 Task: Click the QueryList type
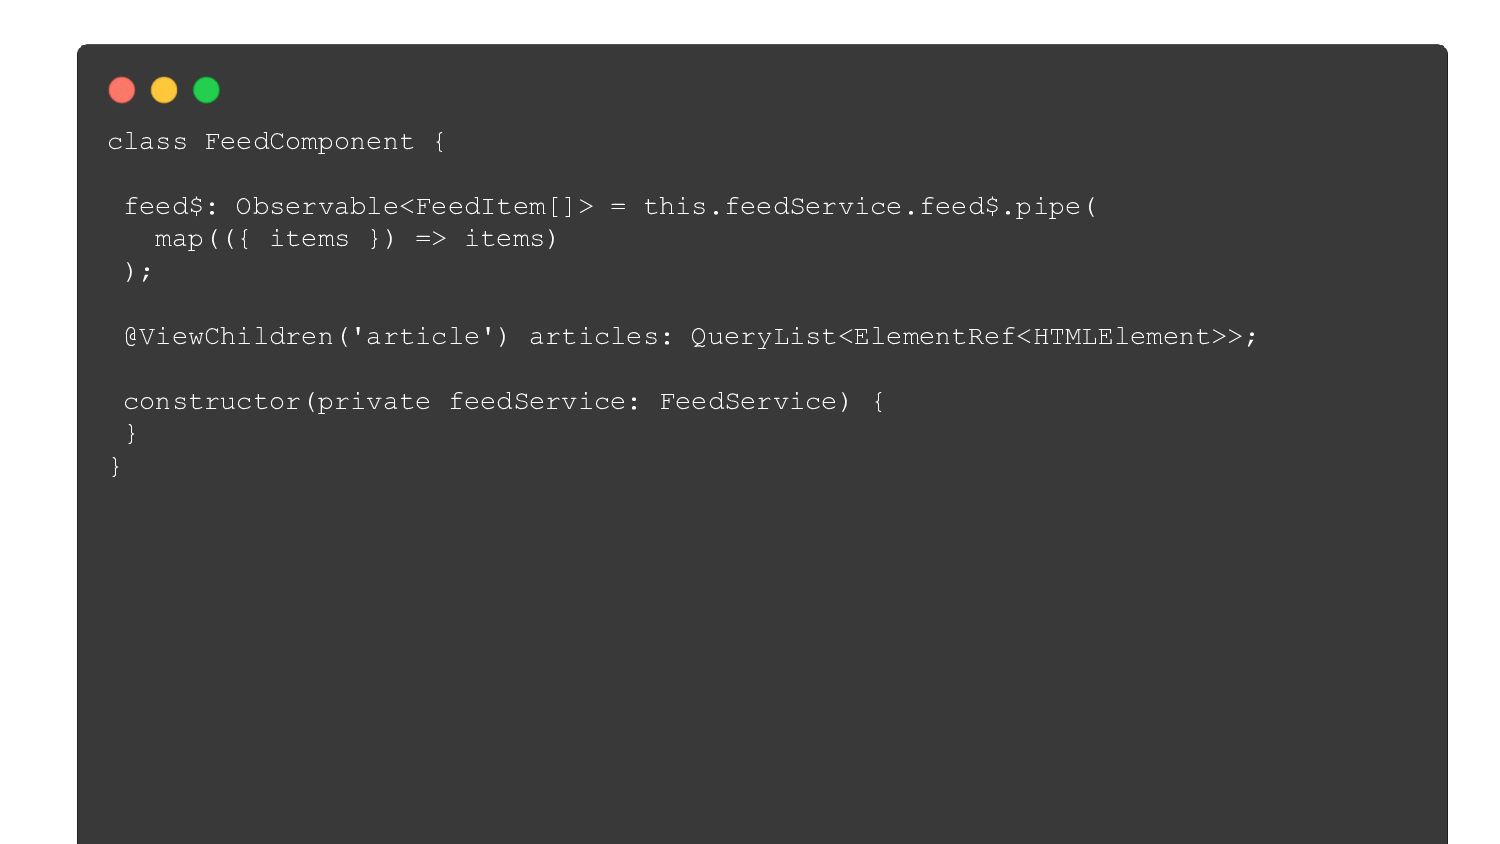(764, 337)
